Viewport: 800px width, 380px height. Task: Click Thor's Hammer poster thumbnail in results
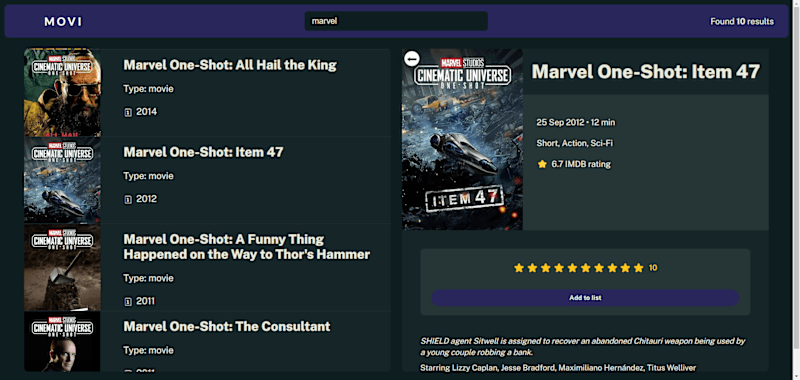(62, 268)
